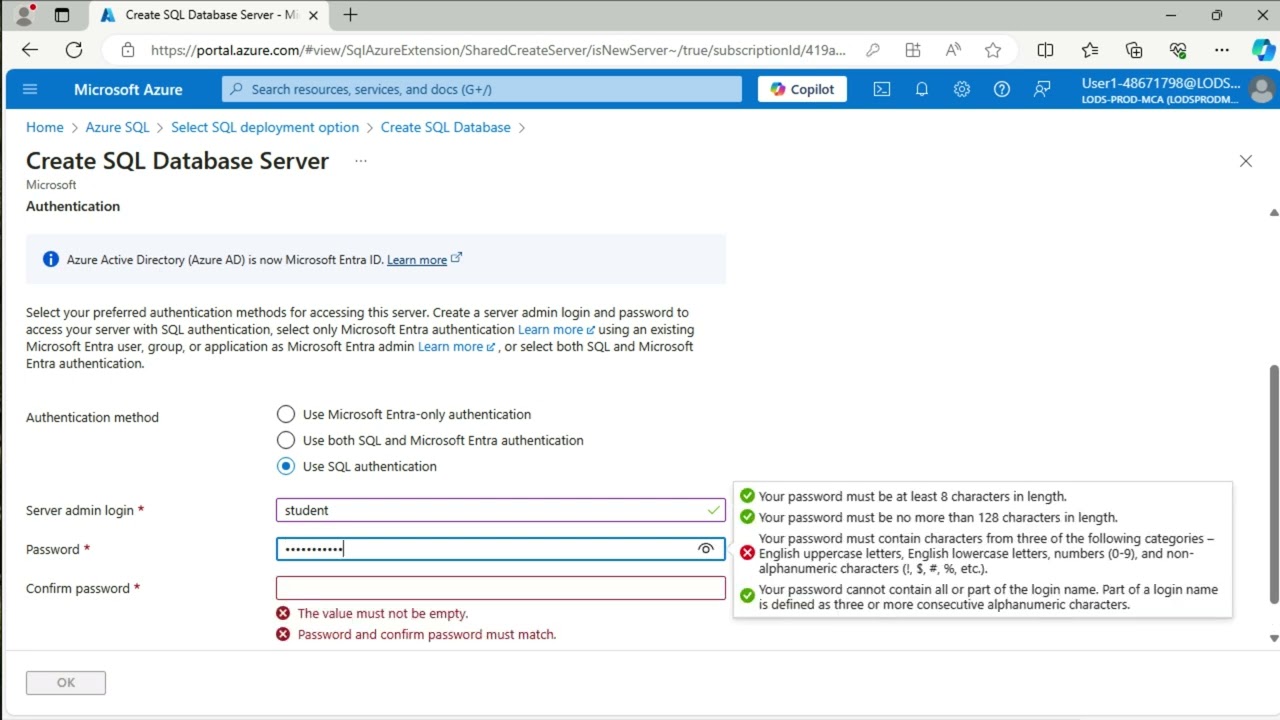Click the Azure search resources box
This screenshot has width=1280, height=720.
482,89
